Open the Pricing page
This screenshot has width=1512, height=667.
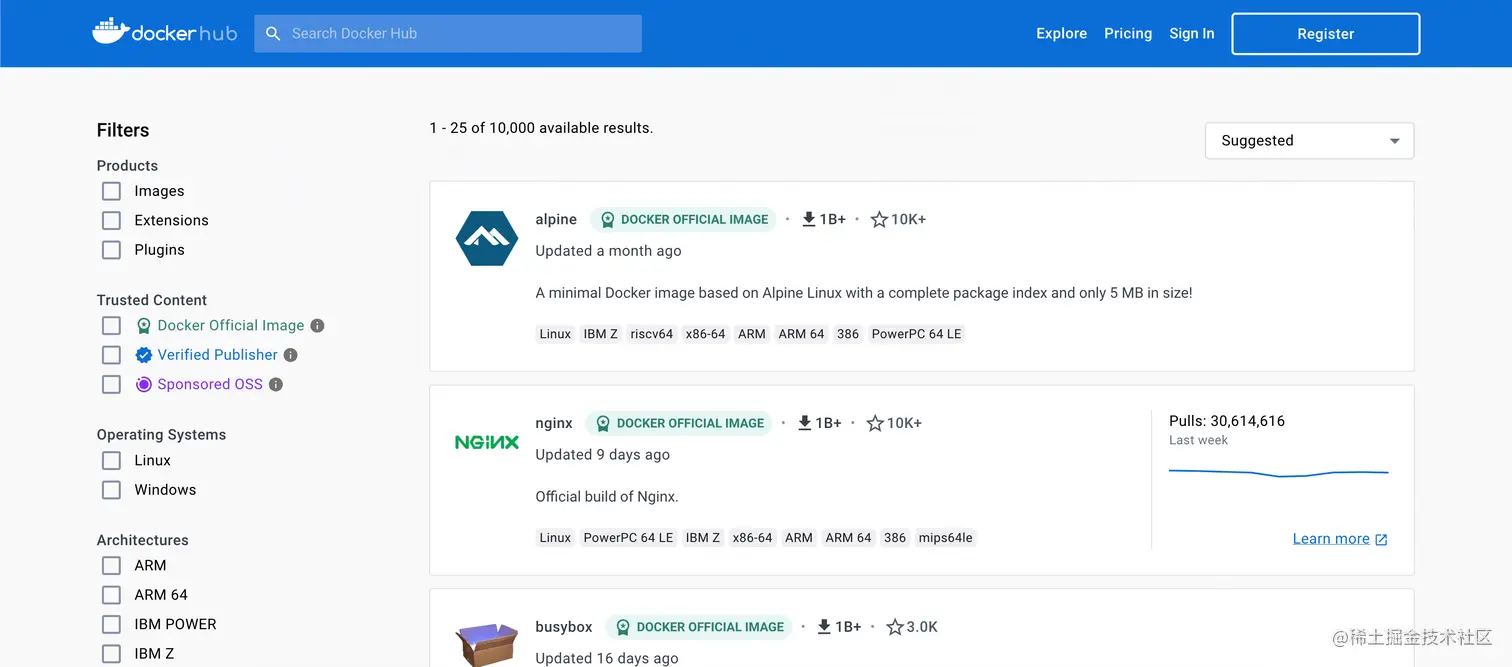click(1128, 33)
